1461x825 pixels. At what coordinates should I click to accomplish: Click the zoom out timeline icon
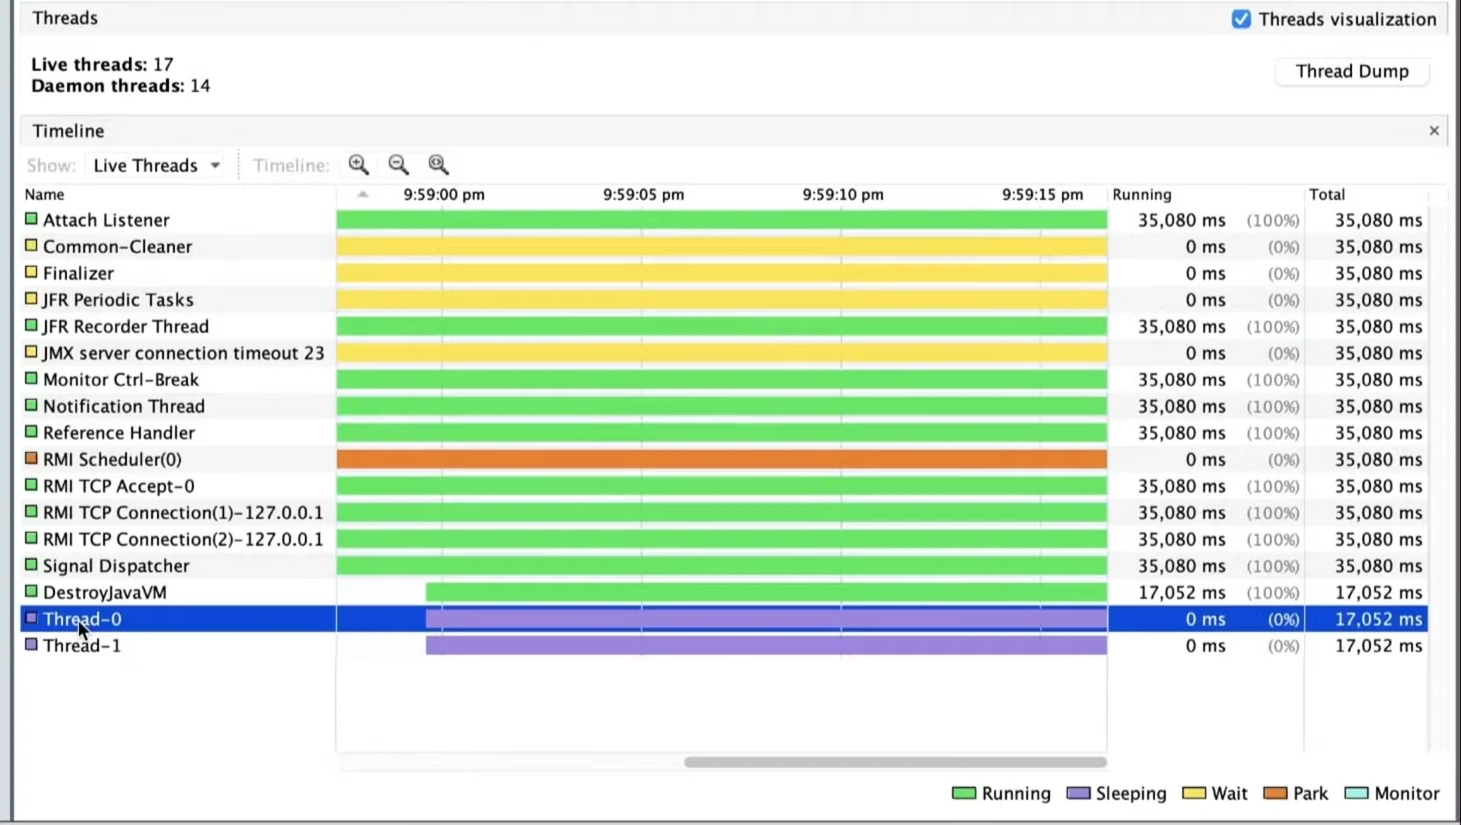pos(399,165)
